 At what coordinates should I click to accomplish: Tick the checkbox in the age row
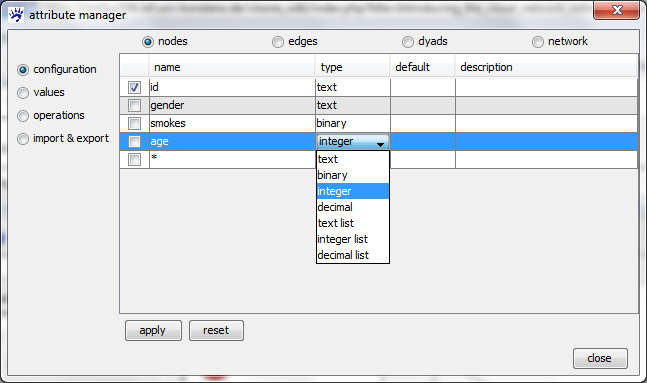pos(134,142)
